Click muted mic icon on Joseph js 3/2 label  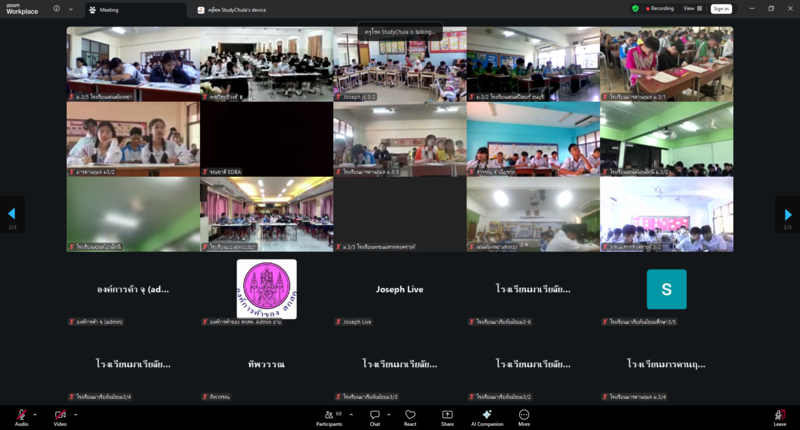pos(338,97)
